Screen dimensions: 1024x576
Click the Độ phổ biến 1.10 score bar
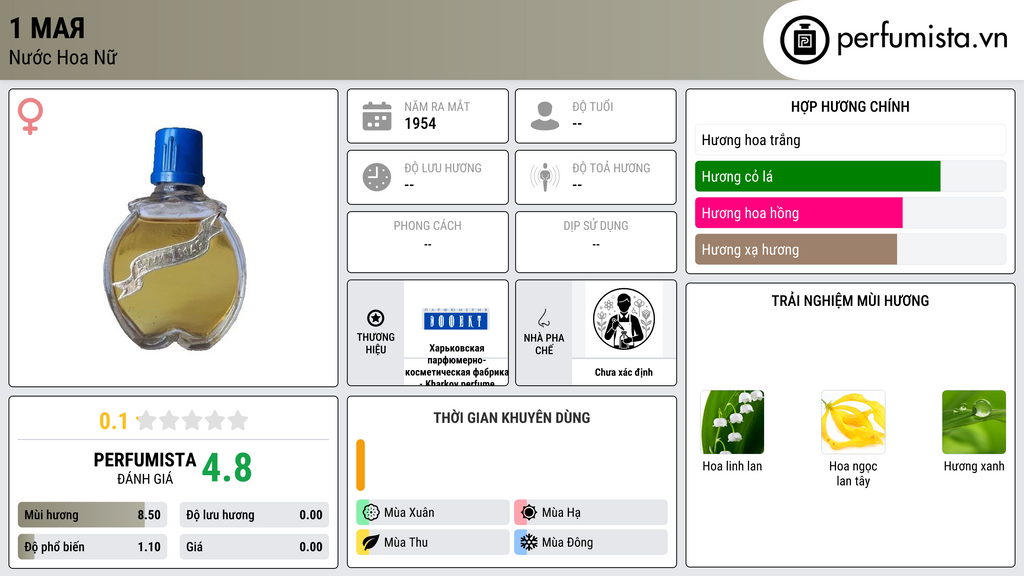coord(92,547)
